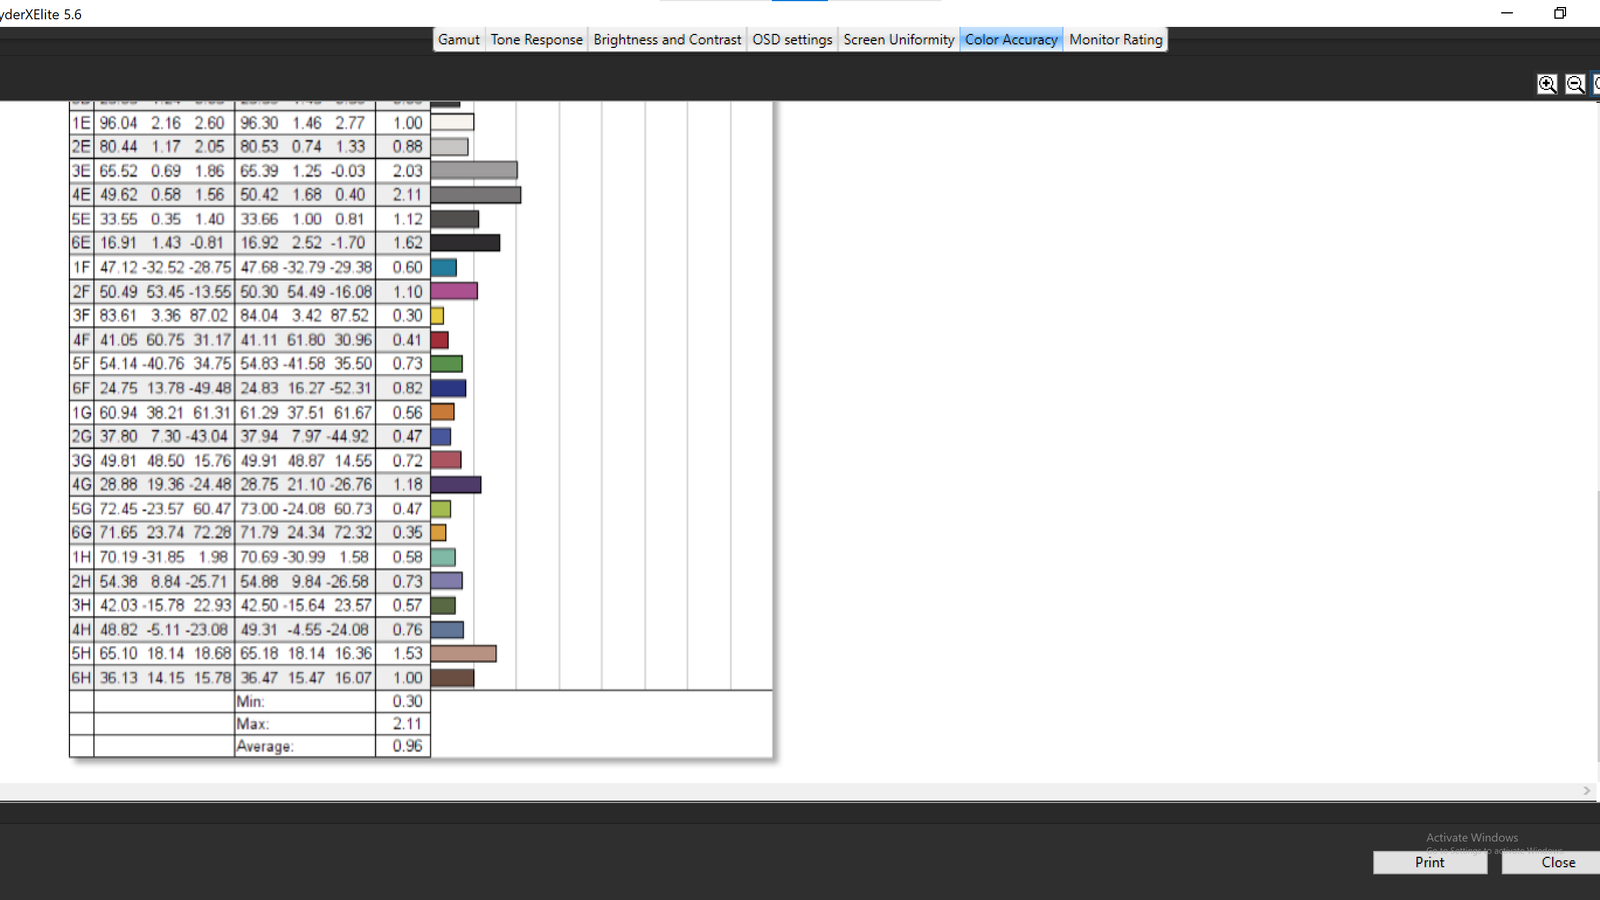Screen dimensions: 1600x900
Task: View the Screen Uniformity tab
Action: 898,39
